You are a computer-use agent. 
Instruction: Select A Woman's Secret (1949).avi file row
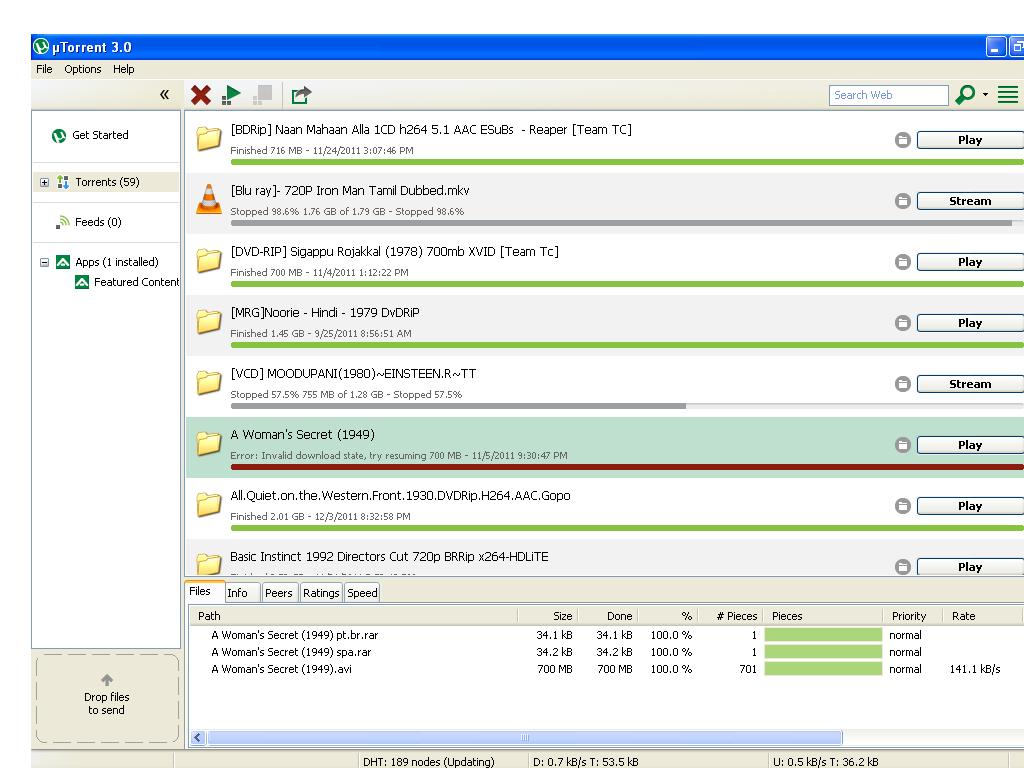(x=605, y=669)
